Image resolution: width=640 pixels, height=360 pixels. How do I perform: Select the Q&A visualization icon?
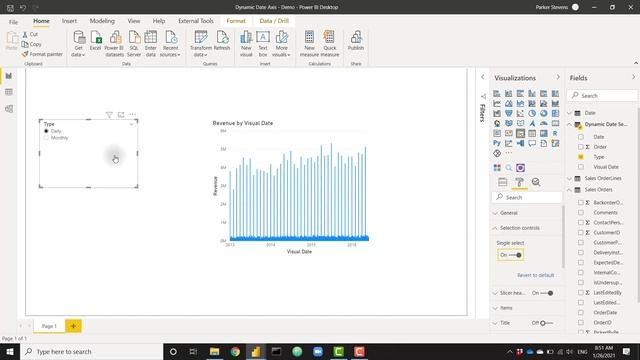tap(532, 143)
